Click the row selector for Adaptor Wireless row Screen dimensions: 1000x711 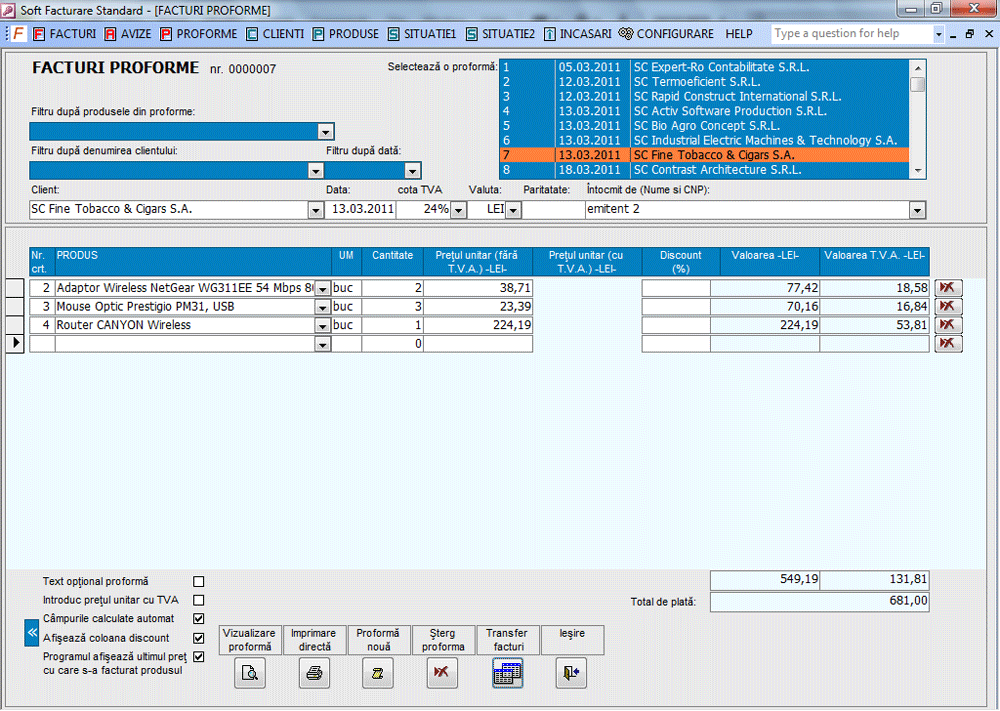[x=15, y=288]
